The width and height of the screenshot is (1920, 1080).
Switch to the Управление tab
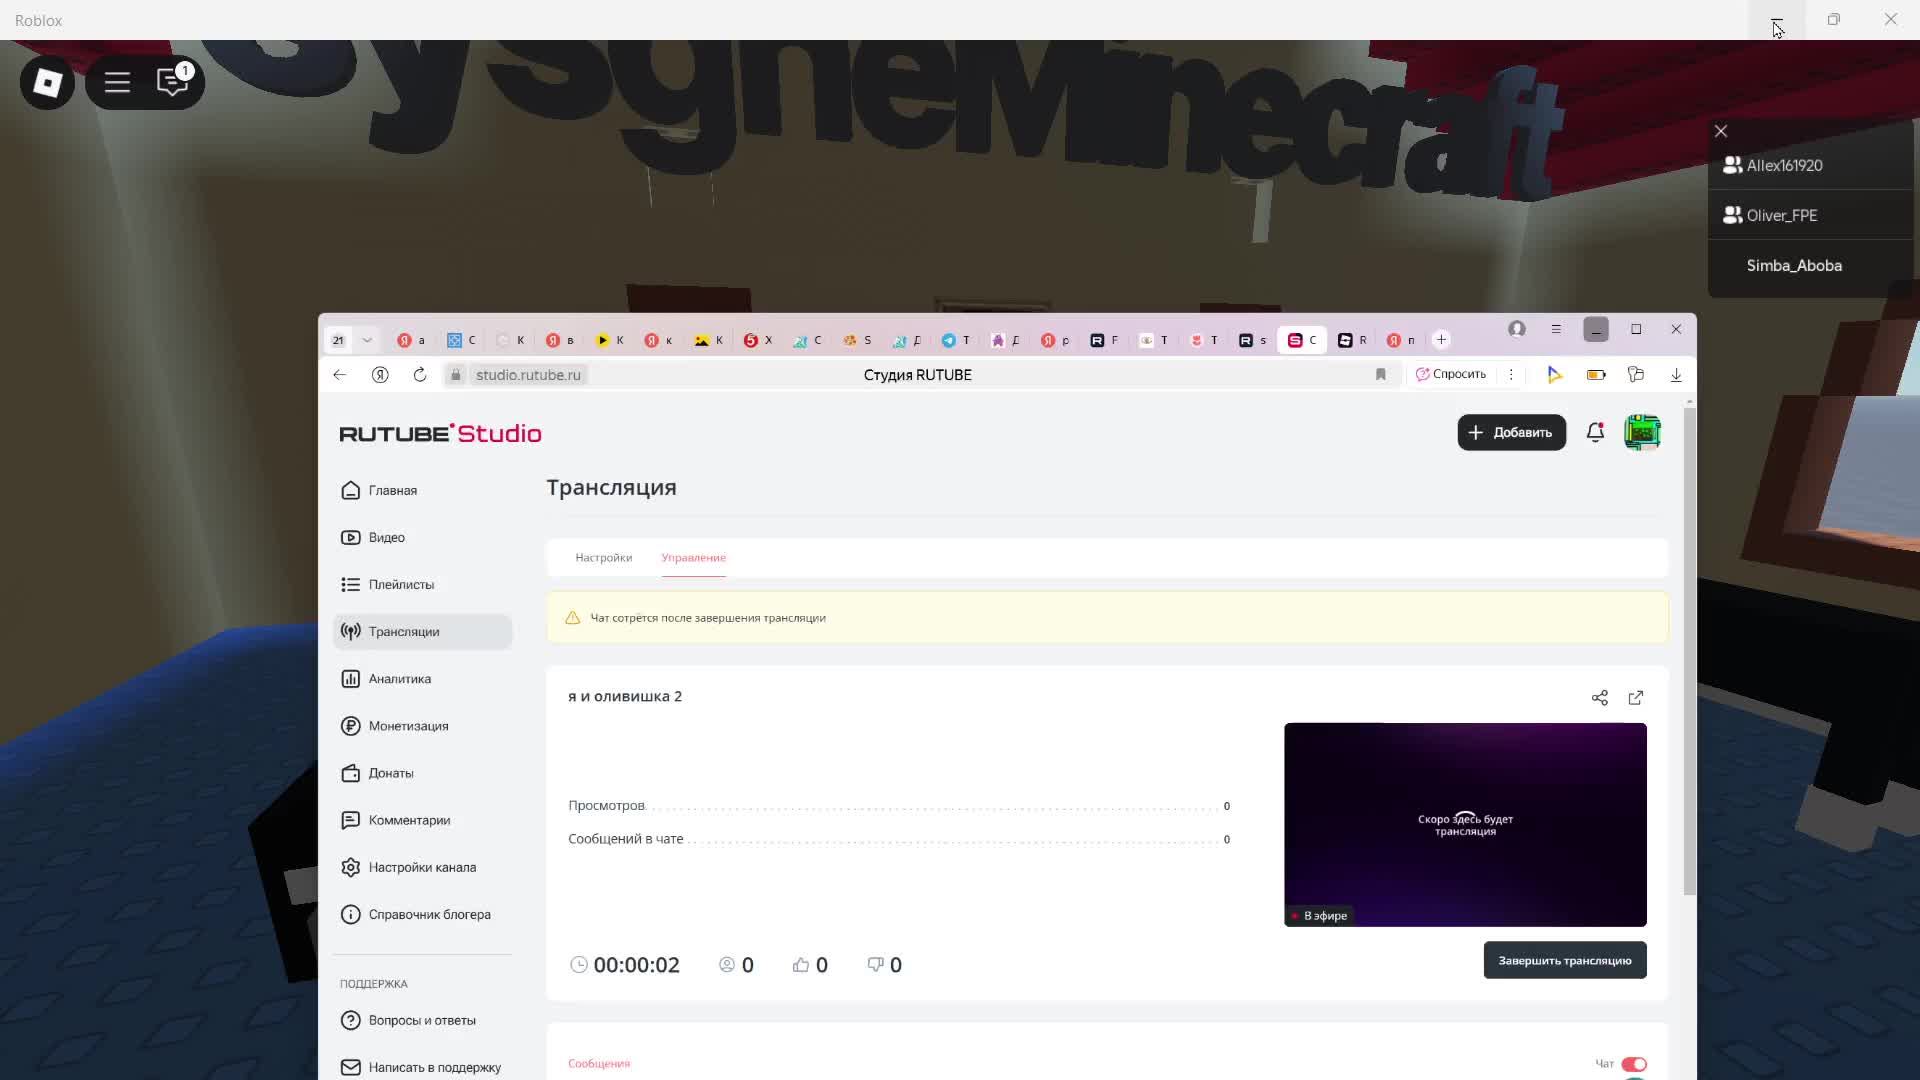coord(693,557)
